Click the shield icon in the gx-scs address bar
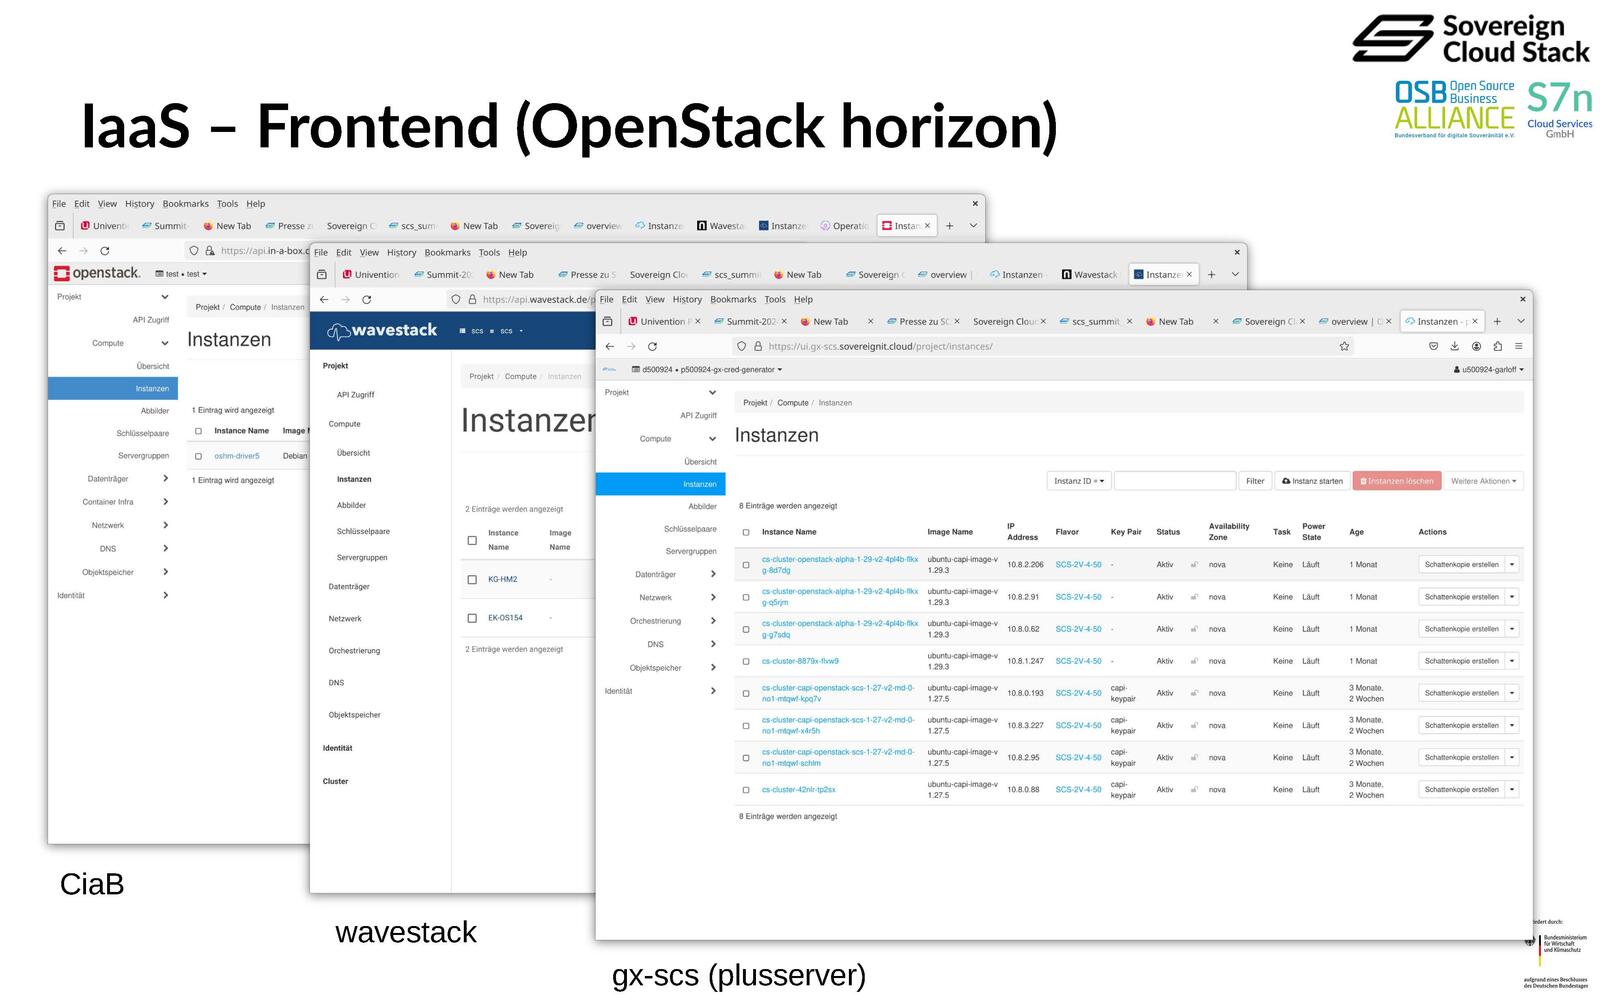The height and width of the screenshot is (1004, 1600). (x=741, y=346)
